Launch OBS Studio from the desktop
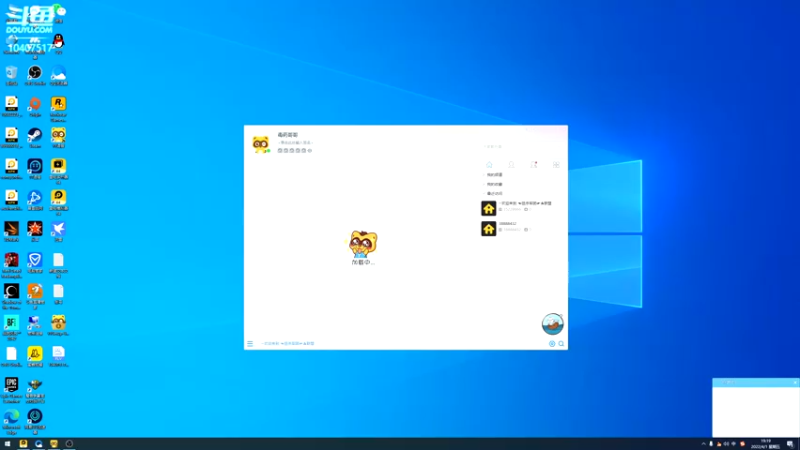 (35, 75)
